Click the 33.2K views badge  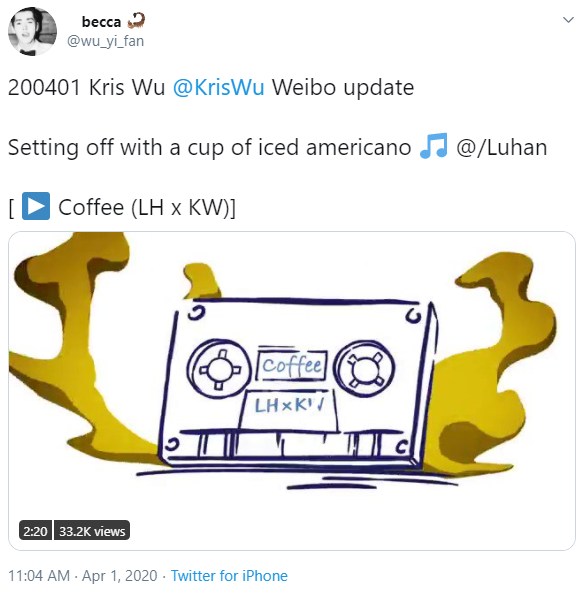coord(92,531)
